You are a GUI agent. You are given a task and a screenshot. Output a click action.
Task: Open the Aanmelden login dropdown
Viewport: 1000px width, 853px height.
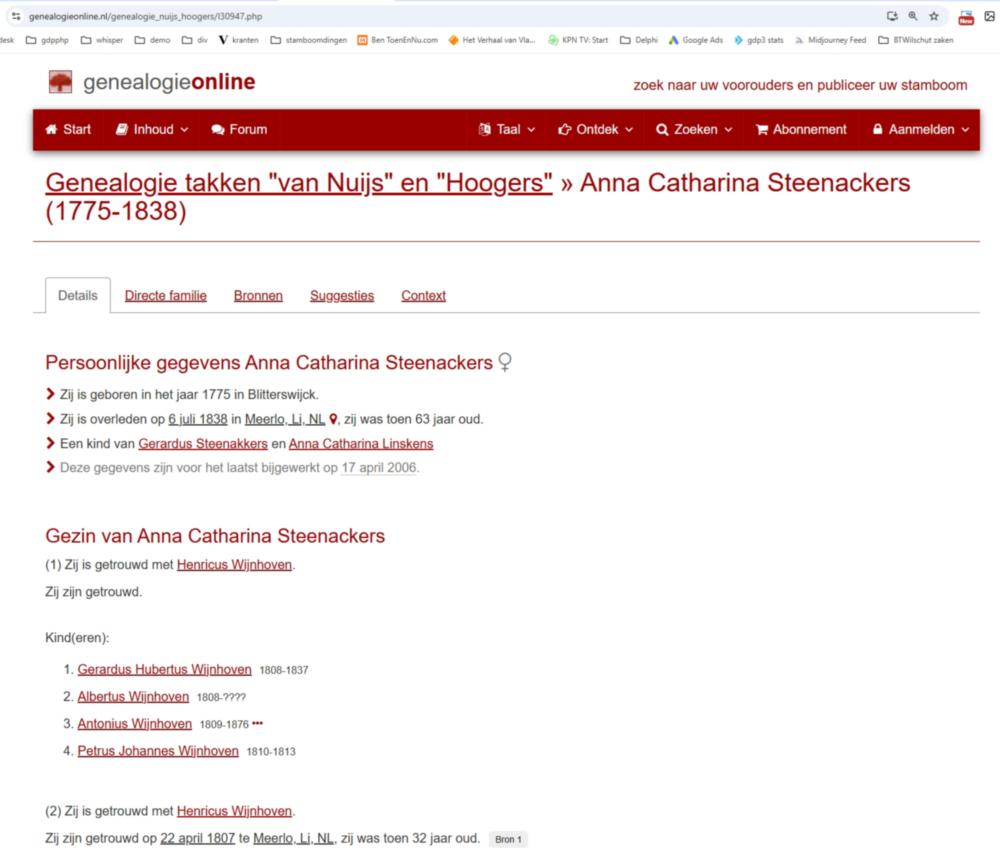coord(920,129)
